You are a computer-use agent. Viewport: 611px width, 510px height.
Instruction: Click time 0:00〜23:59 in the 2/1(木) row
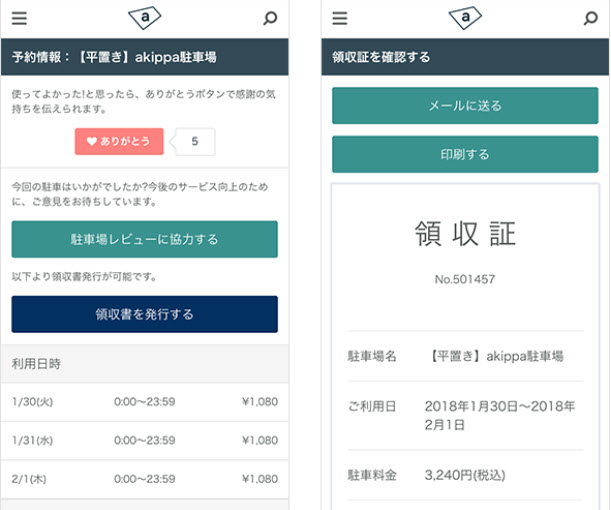145,479
